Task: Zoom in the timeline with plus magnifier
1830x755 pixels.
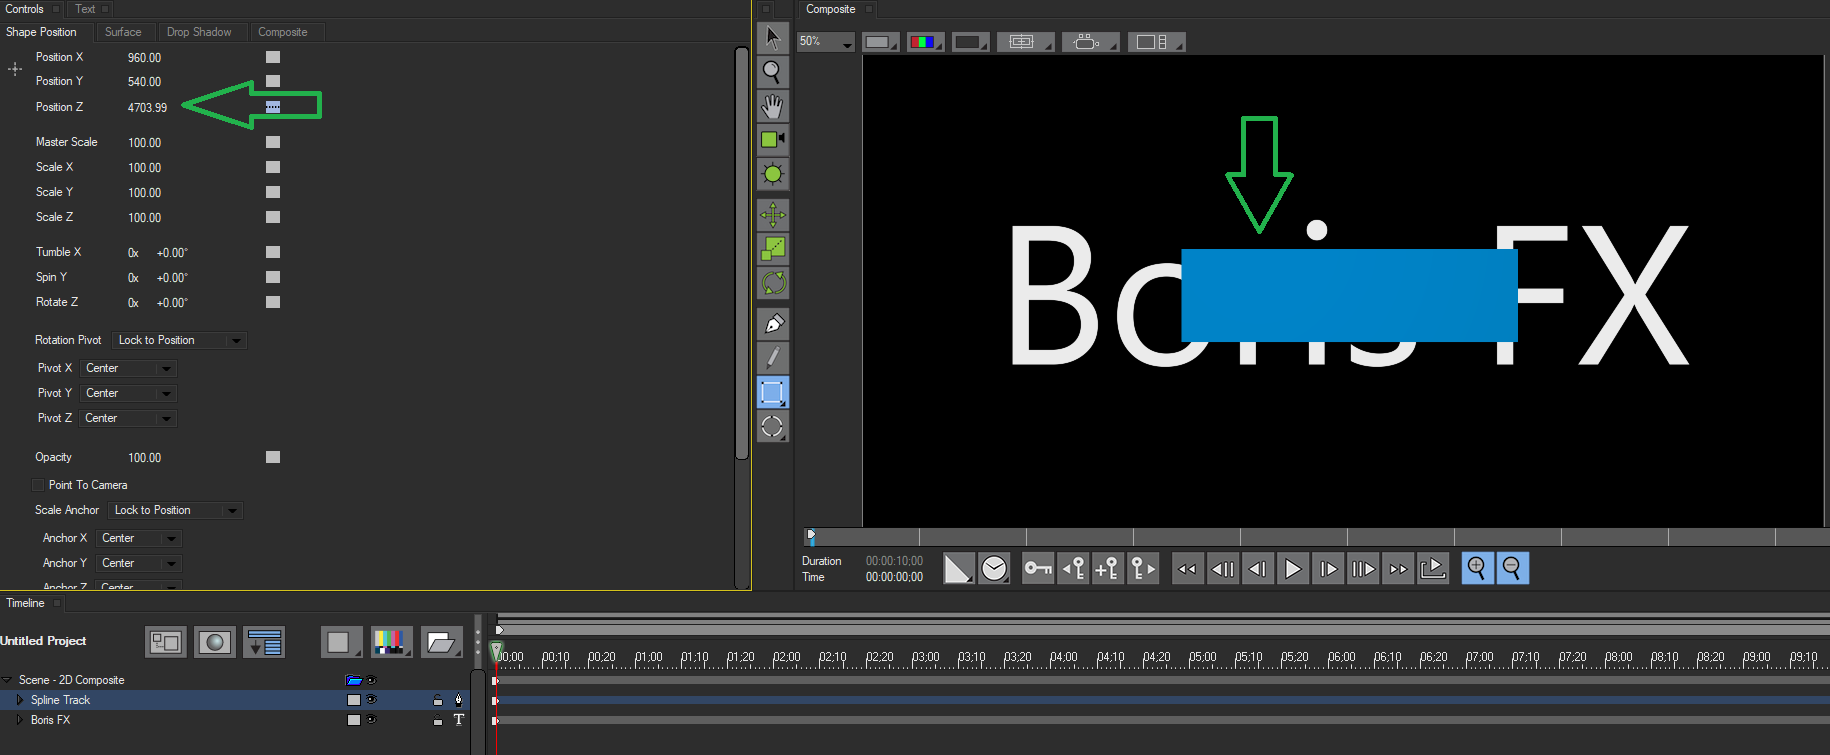Action: (1477, 569)
